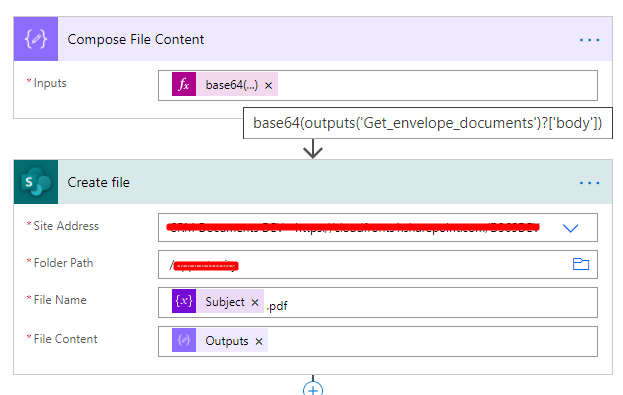Click the Subject variable icon

click(184, 301)
